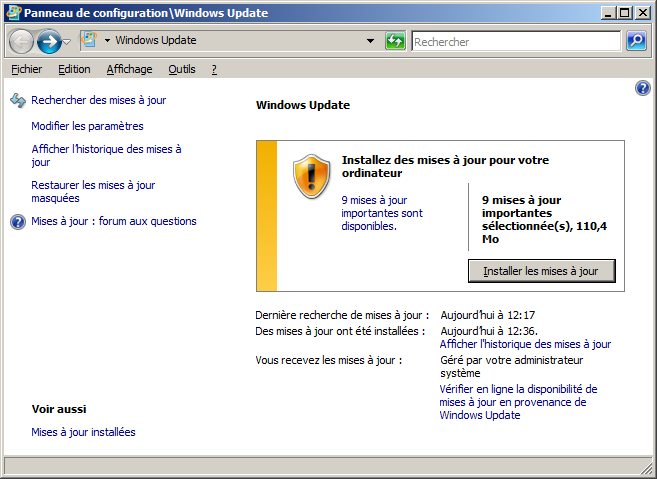Open help via the blue question mark icon
Image resolution: width=657 pixels, height=479 pixels.
pyautogui.click(x=643, y=89)
